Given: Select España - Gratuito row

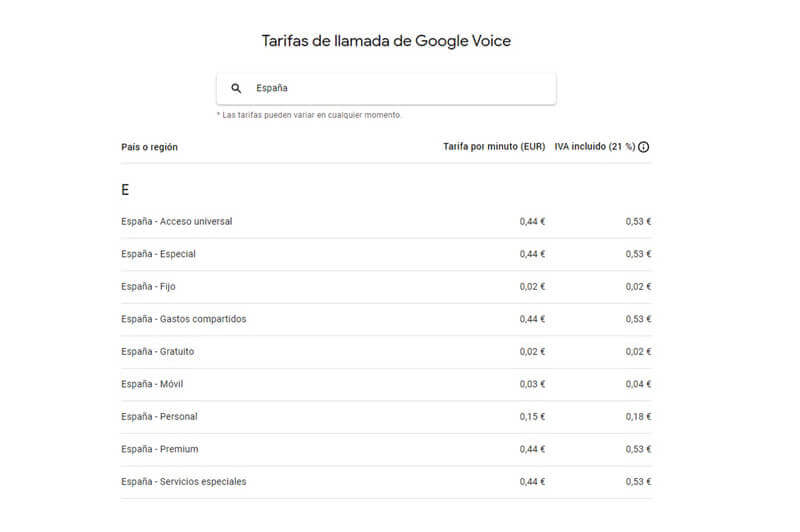Looking at the screenshot, I should [386, 352].
